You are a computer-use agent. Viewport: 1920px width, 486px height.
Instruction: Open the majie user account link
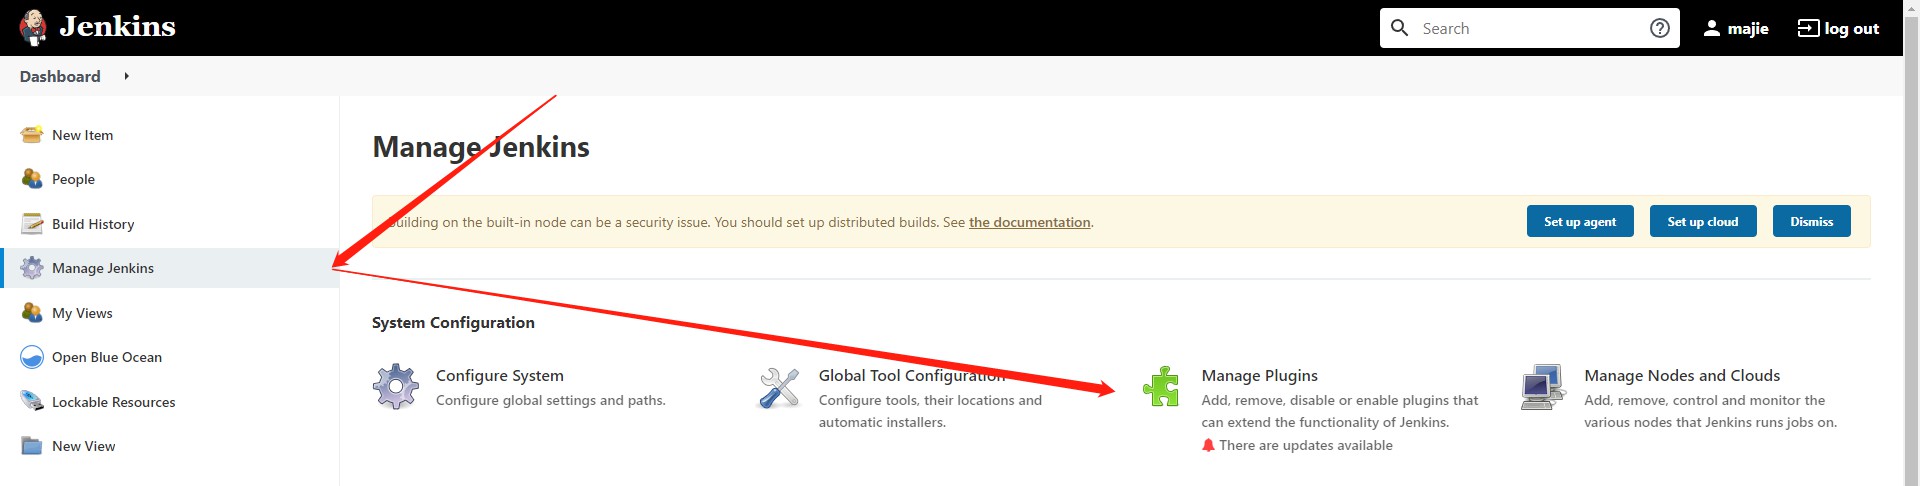(x=1748, y=29)
